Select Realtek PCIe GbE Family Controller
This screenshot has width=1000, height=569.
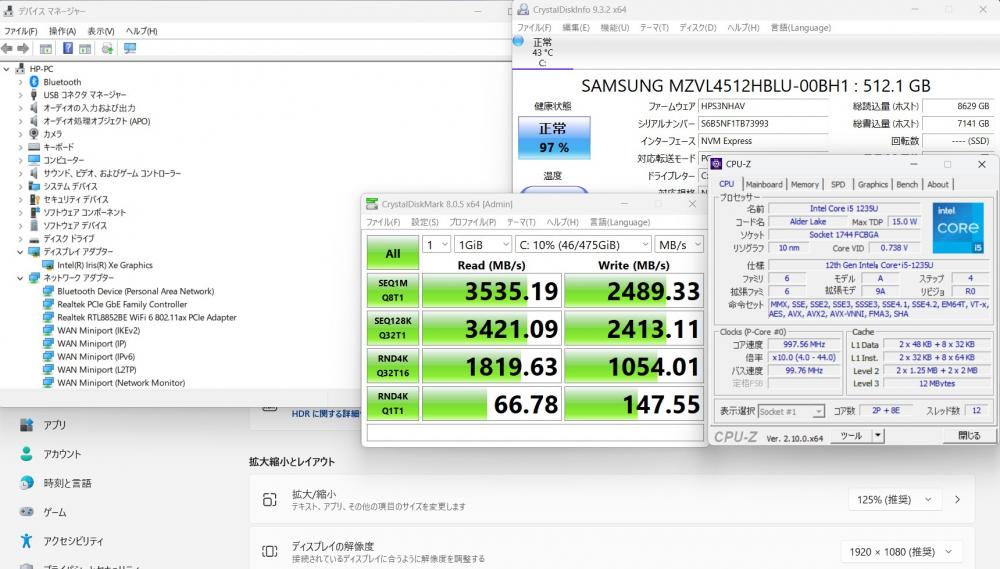coord(122,304)
